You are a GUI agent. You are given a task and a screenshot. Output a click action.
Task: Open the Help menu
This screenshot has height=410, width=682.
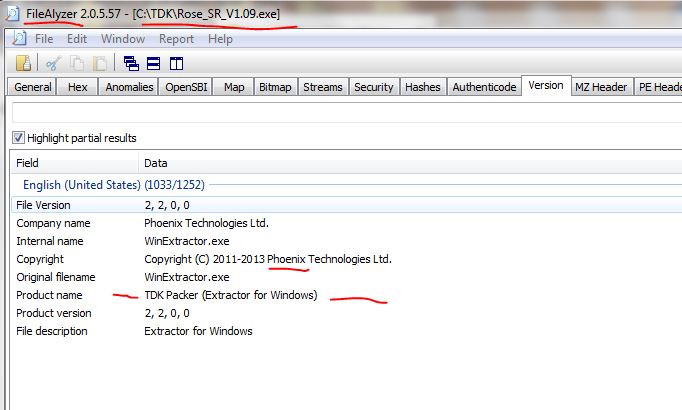click(x=220, y=39)
